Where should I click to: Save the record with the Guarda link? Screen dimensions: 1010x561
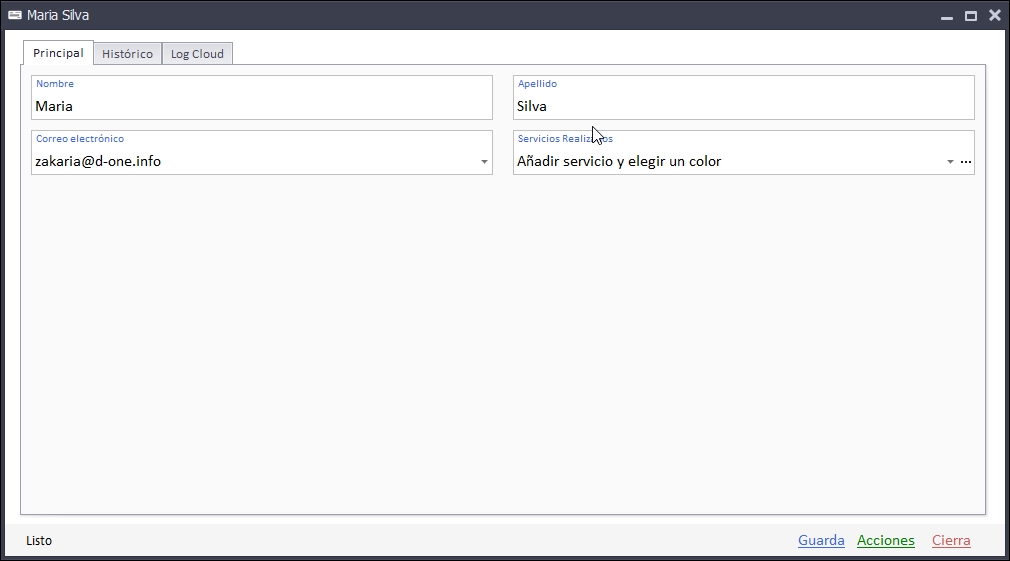click(x=821, y=540)
